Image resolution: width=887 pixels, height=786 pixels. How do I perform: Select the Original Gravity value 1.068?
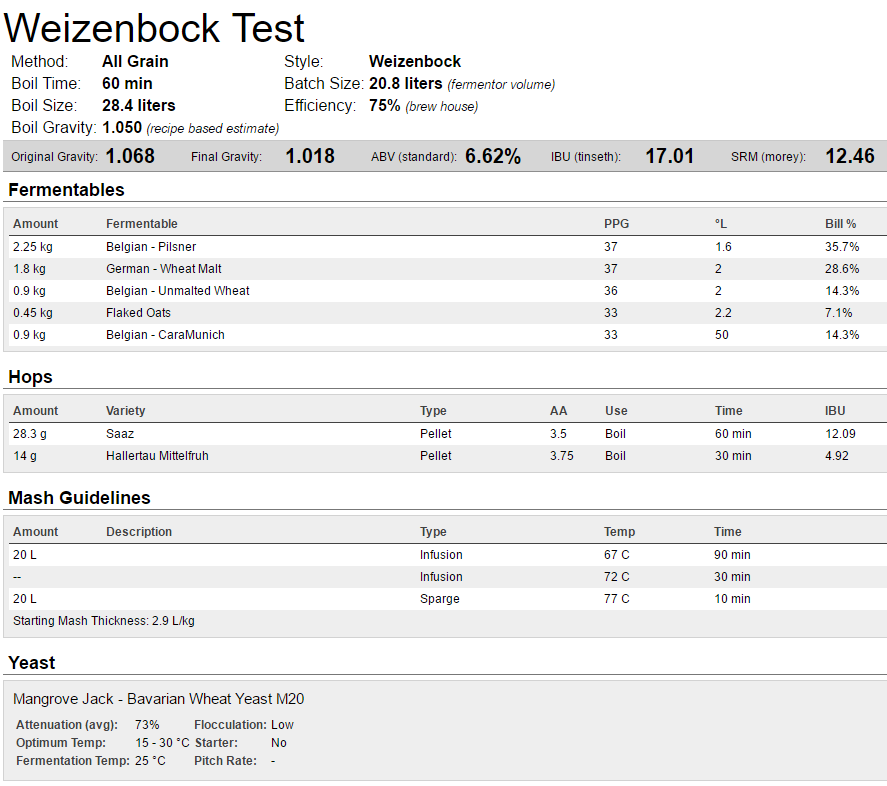[x=130, y=156]
